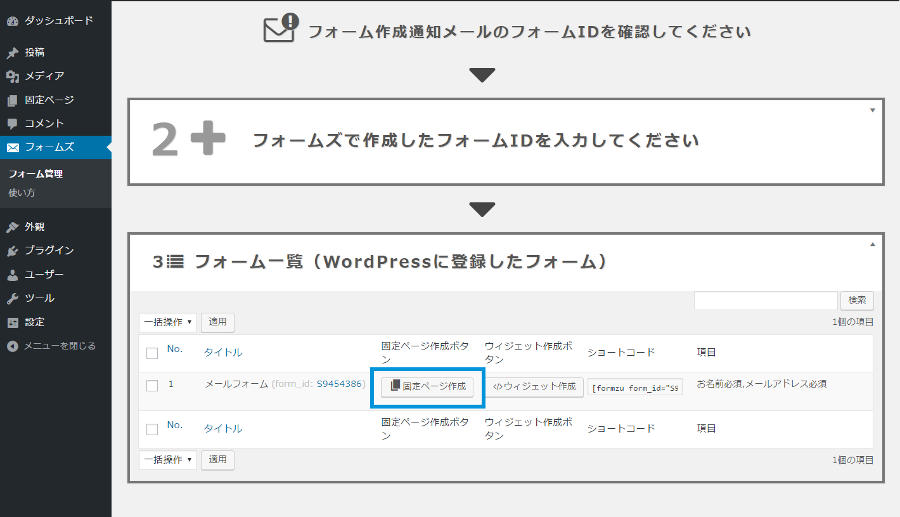
Task: Click メニューを閉じる to collapse sidebar
Action: point(60,346)
